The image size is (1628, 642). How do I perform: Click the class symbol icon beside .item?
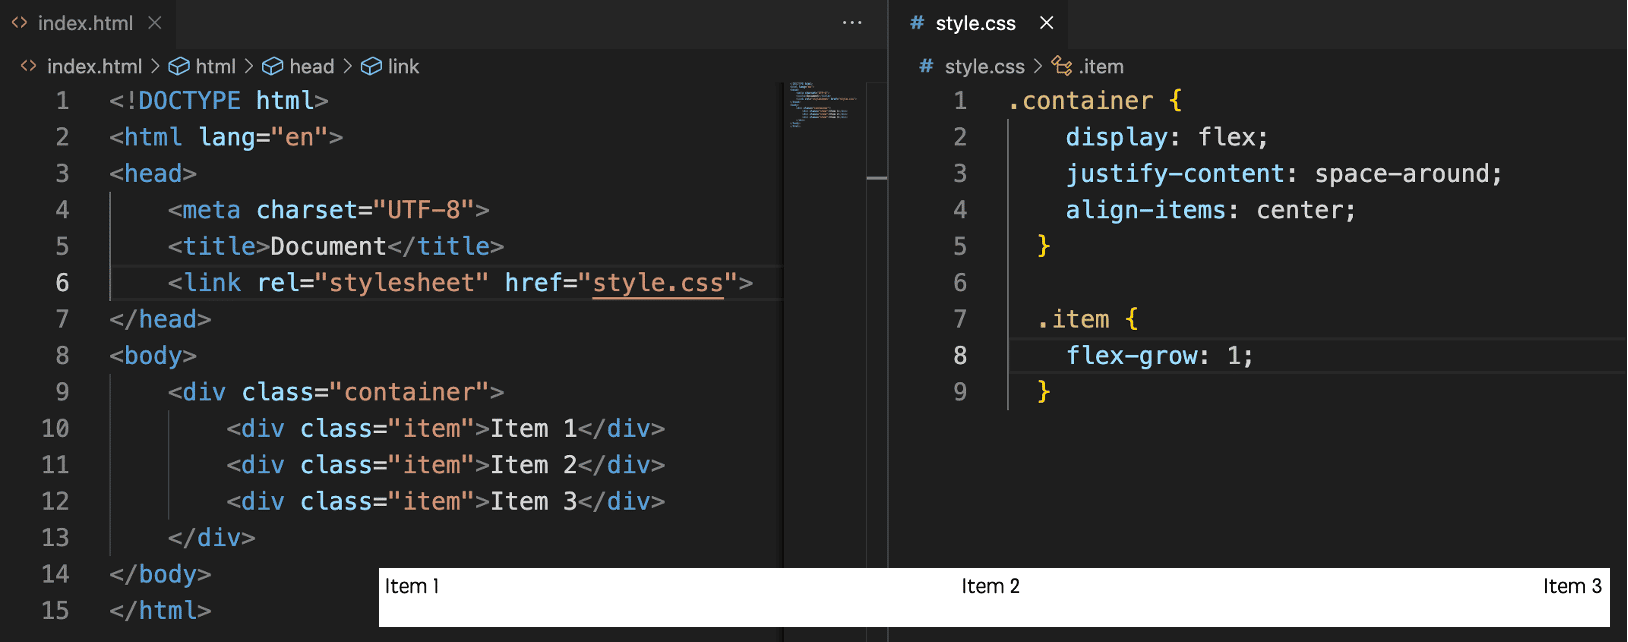(x=1062, y=66)
